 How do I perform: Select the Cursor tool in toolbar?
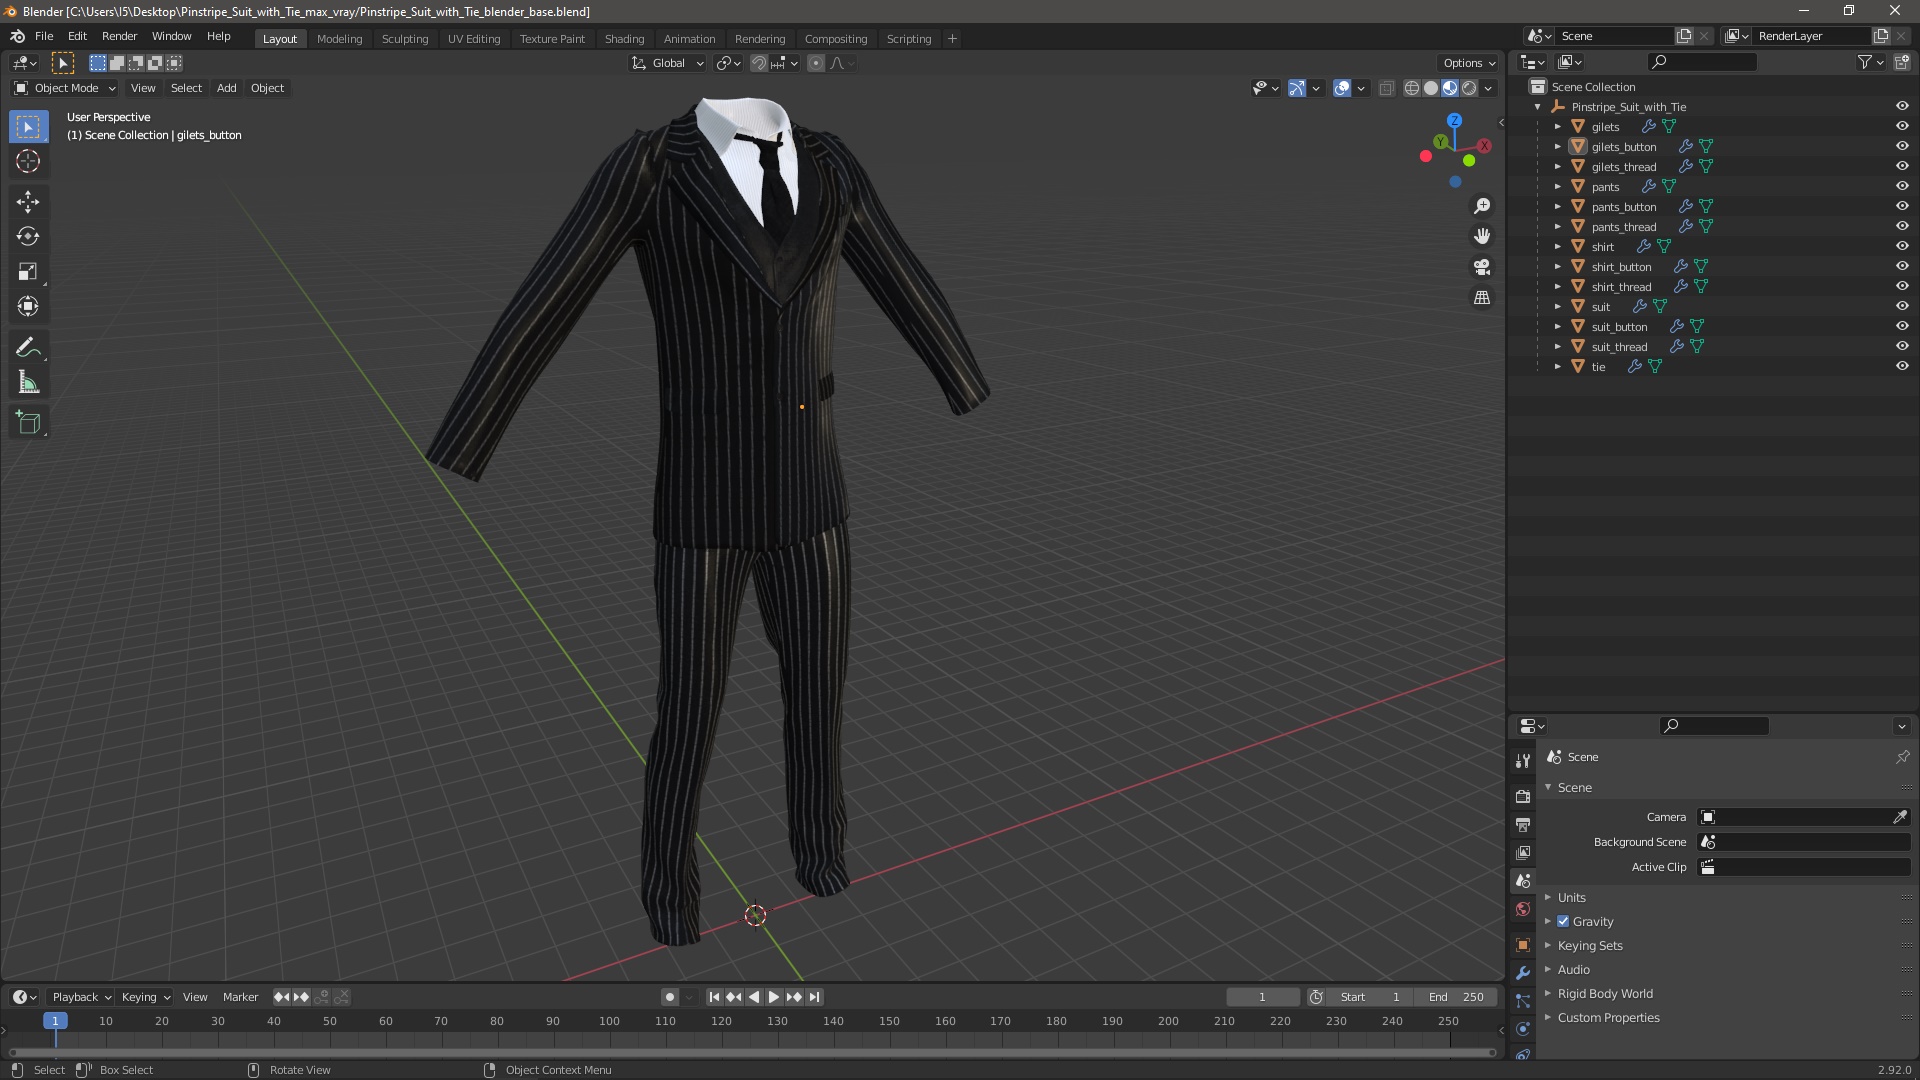[28, 162]
